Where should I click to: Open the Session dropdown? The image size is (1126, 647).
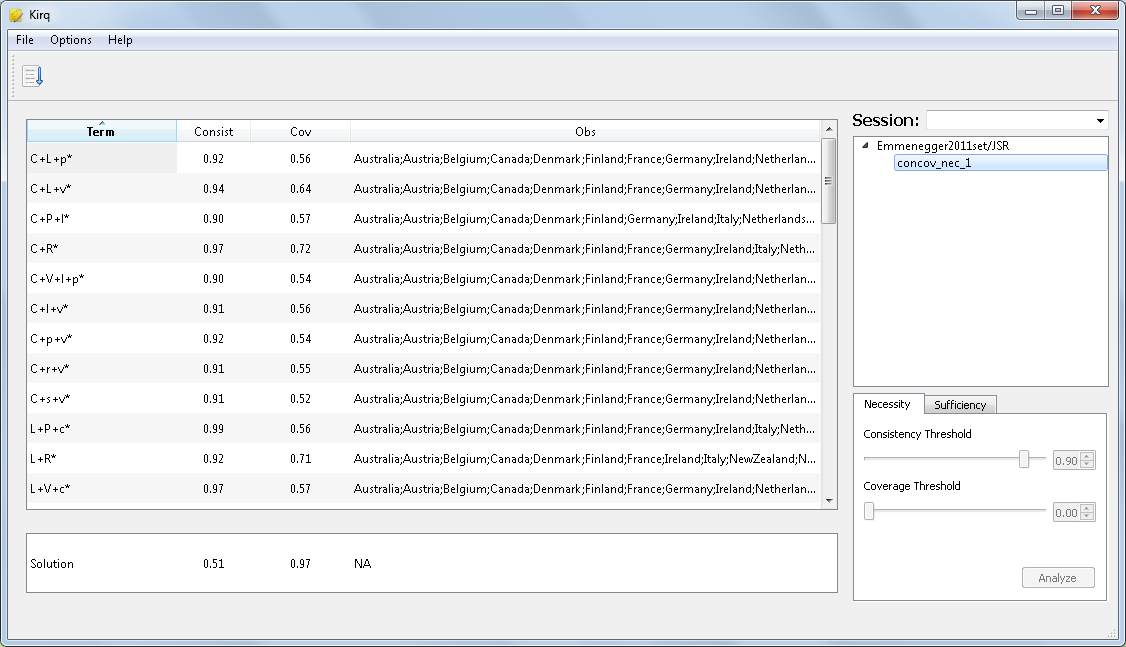[1017, 120]
